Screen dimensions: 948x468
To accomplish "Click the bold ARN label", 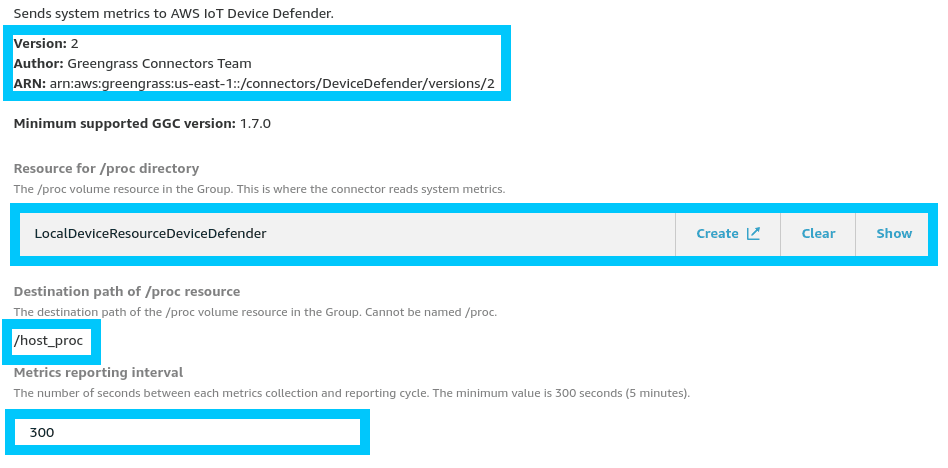I will pyautogui.click(x=29, y=83).
